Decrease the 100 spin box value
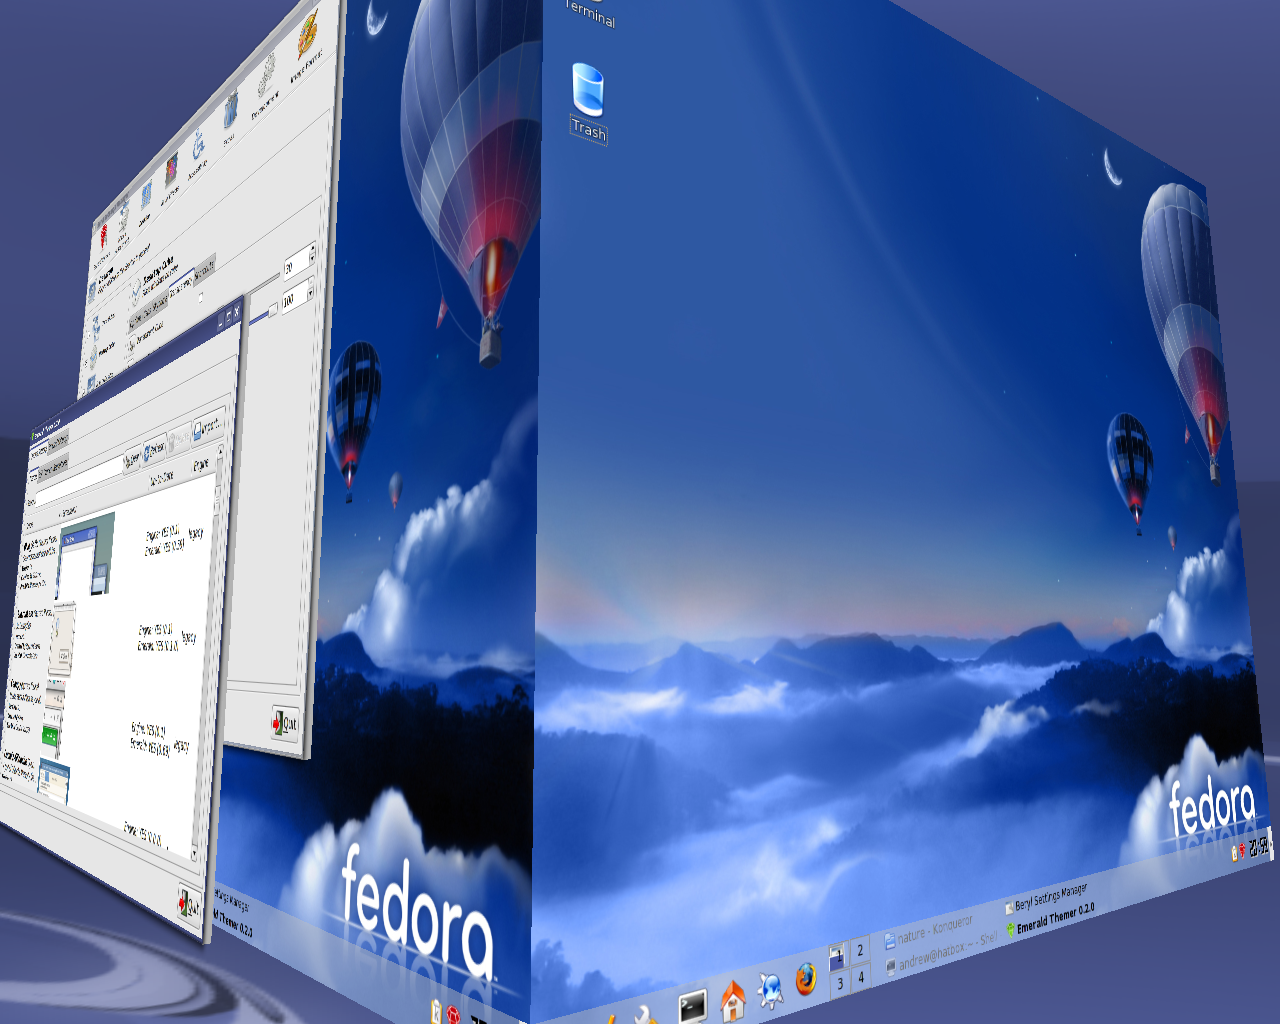 tap(310, 295)
